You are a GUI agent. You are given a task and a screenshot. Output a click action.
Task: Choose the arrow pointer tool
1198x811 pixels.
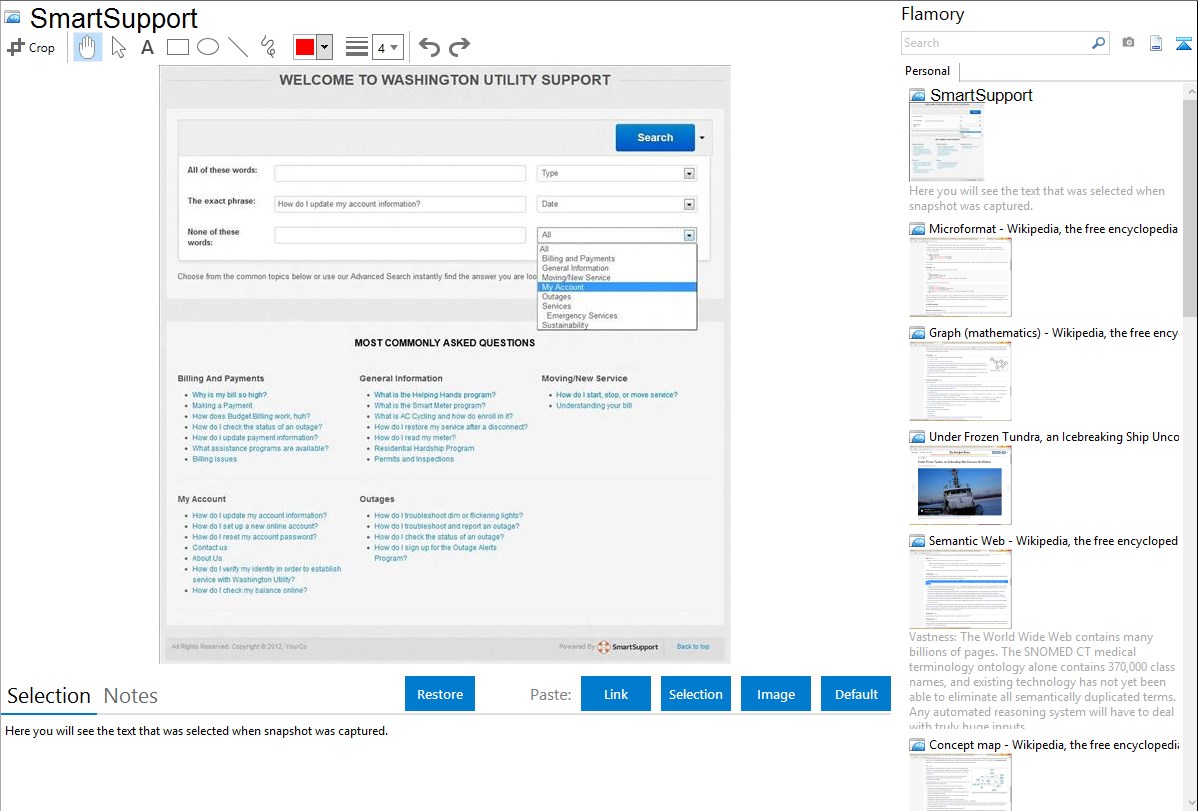[x=119, y=47]
